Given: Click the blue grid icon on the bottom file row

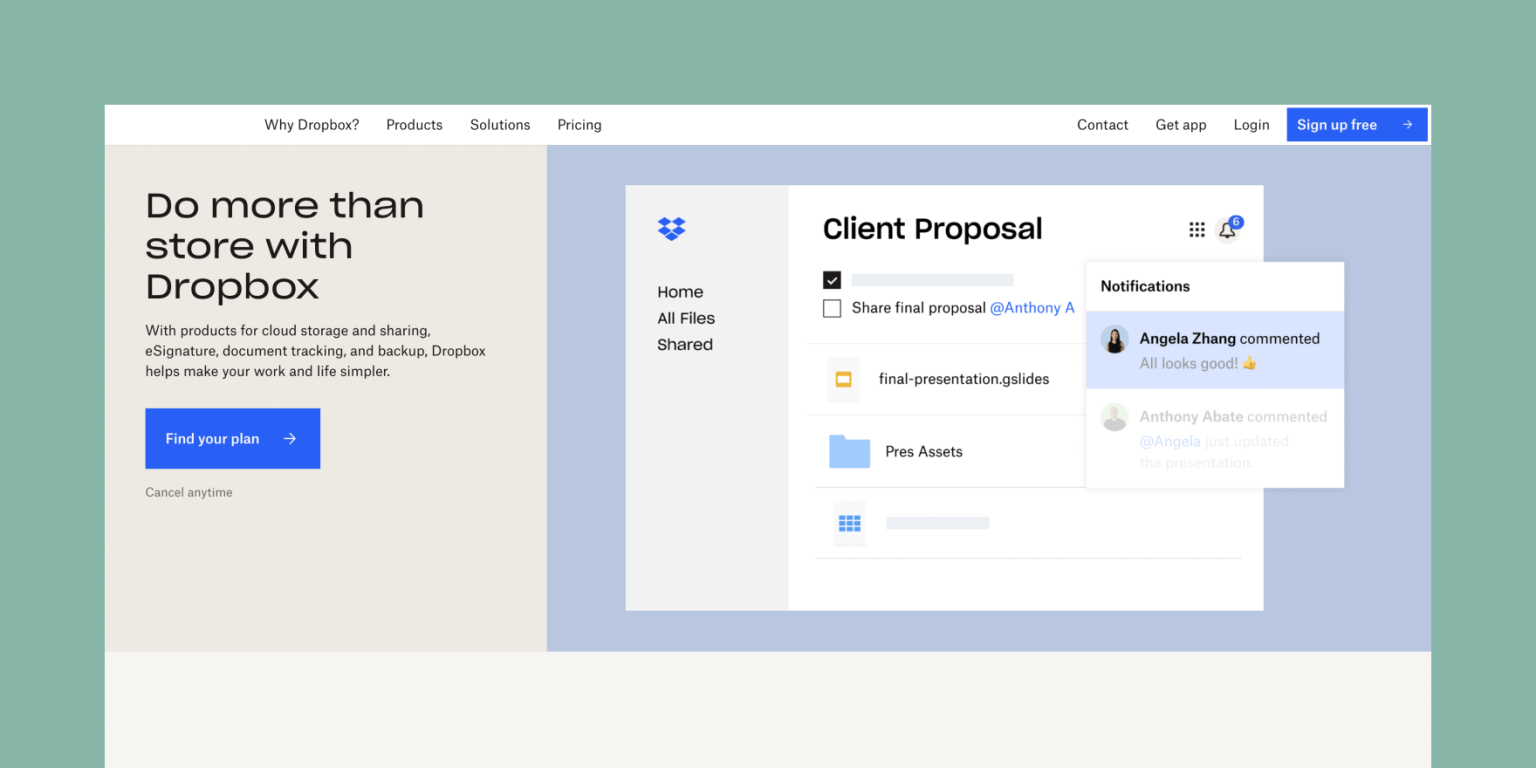Looking at the screenshot, I should click(849, 523).
